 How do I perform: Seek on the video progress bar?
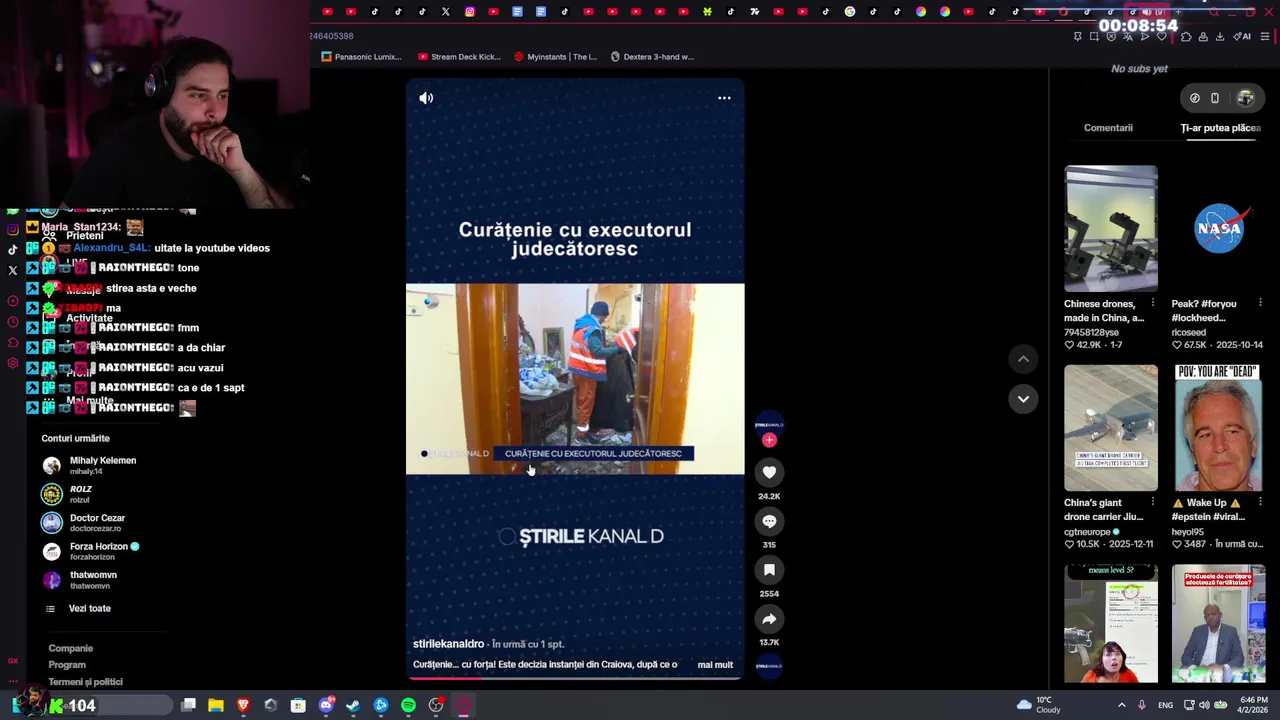[575, 678]
